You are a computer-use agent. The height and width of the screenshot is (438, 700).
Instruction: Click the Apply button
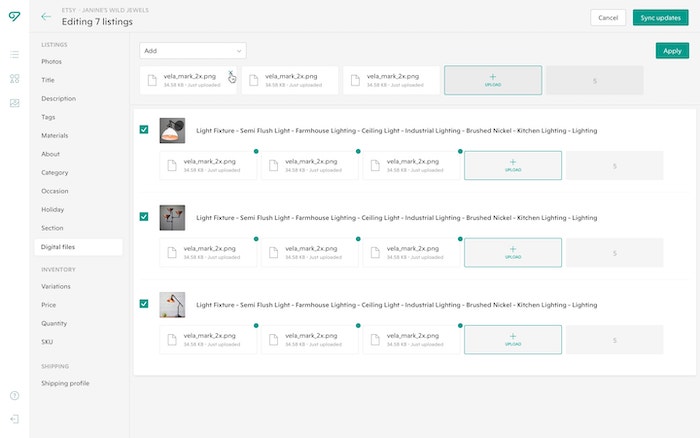[672, 51]
